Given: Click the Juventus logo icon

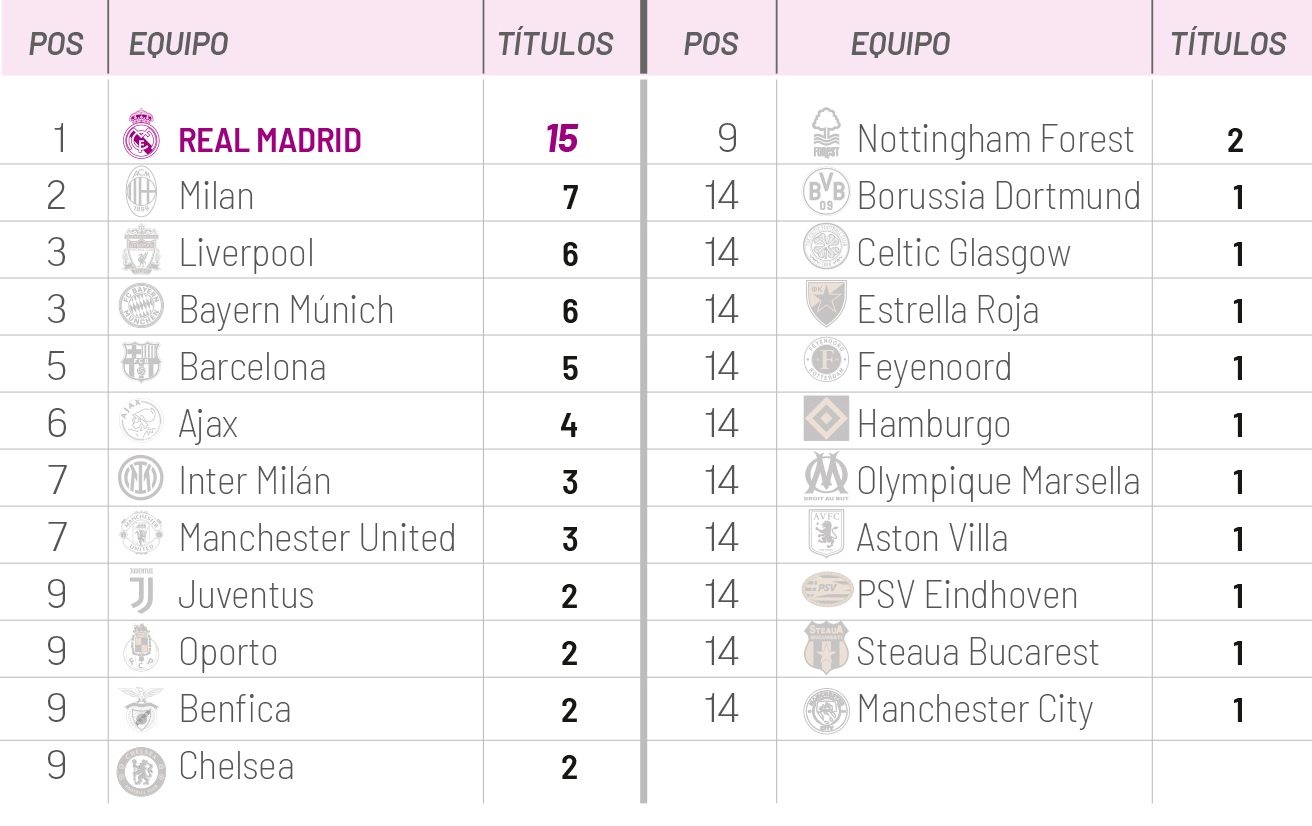Looking at the screenshot, I should tap(141, 594).
